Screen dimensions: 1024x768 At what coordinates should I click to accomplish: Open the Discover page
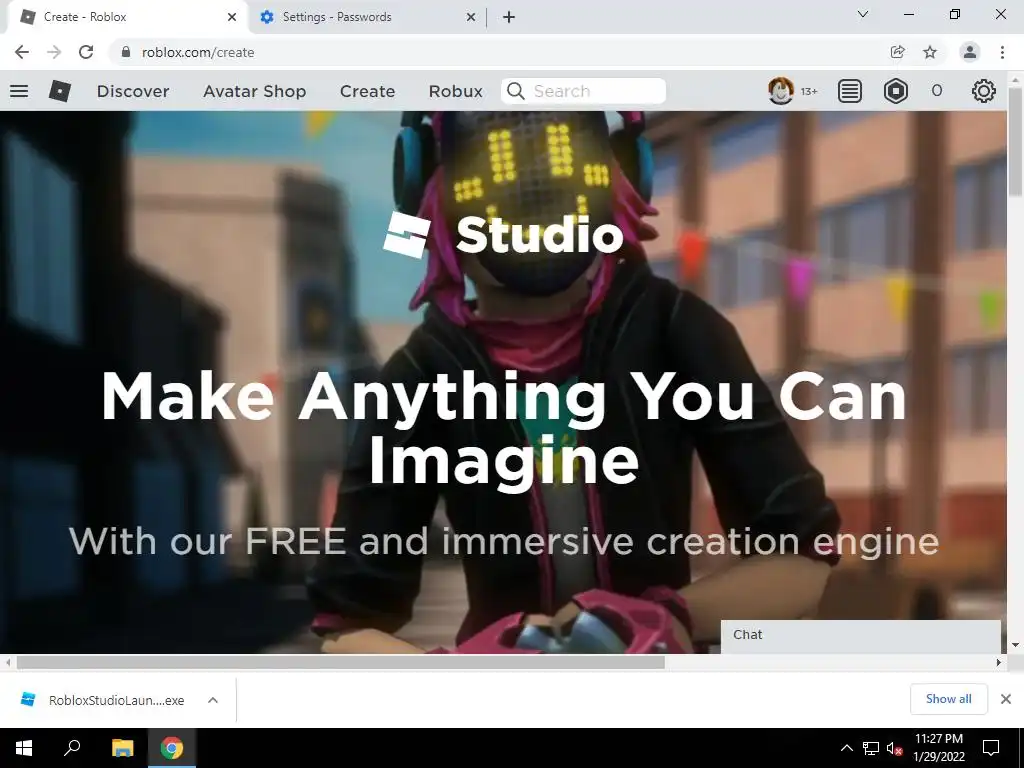(x=133, y=91)
